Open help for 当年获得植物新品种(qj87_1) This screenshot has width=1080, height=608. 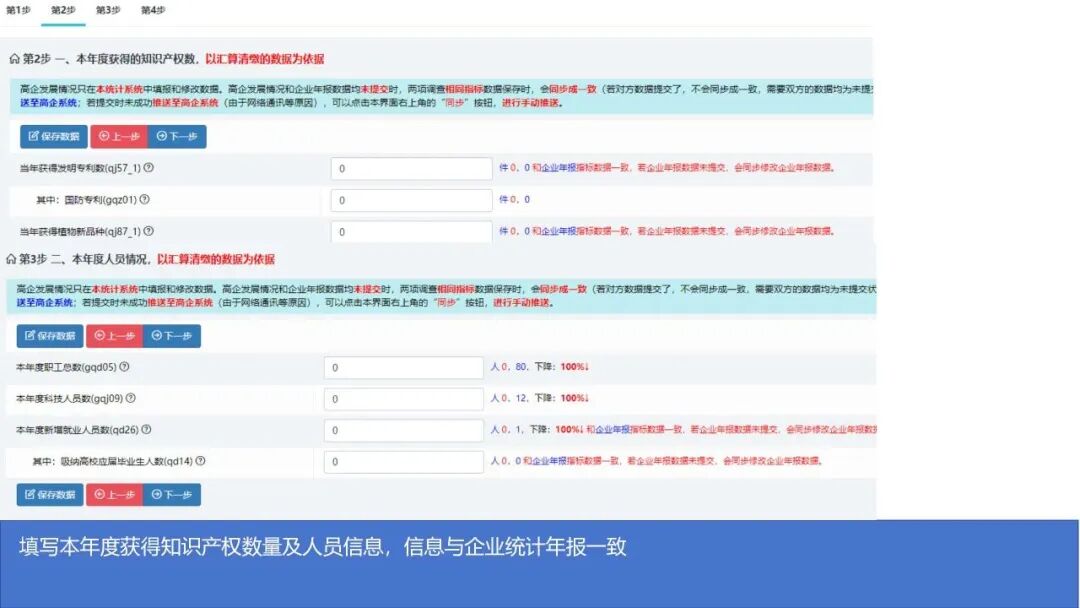pyautogui.click(x=149, y=229)
